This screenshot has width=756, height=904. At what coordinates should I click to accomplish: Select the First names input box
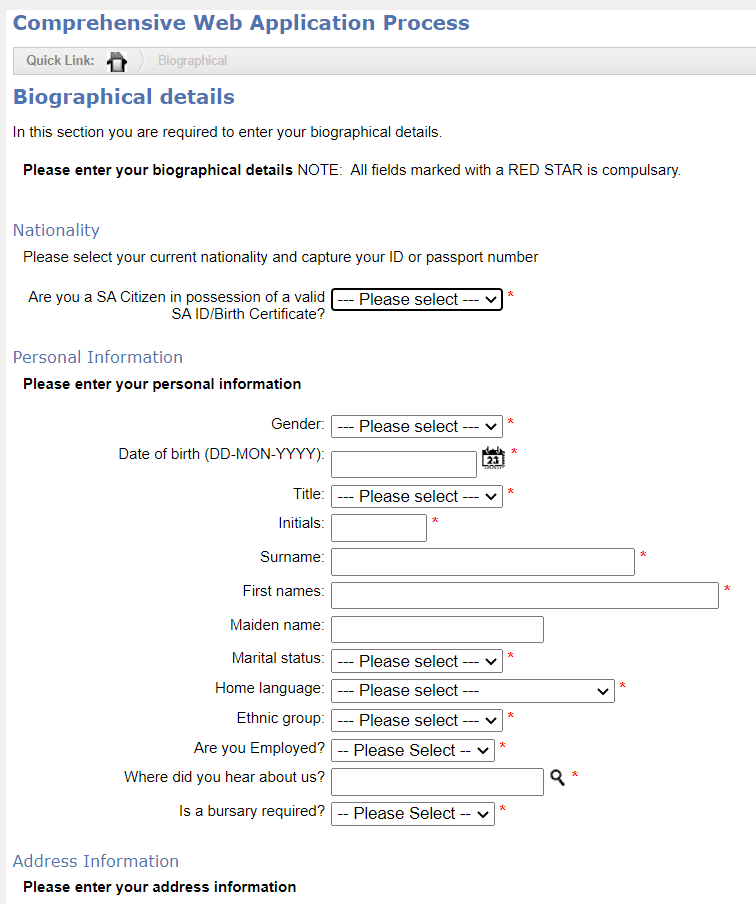pos(524,595)
